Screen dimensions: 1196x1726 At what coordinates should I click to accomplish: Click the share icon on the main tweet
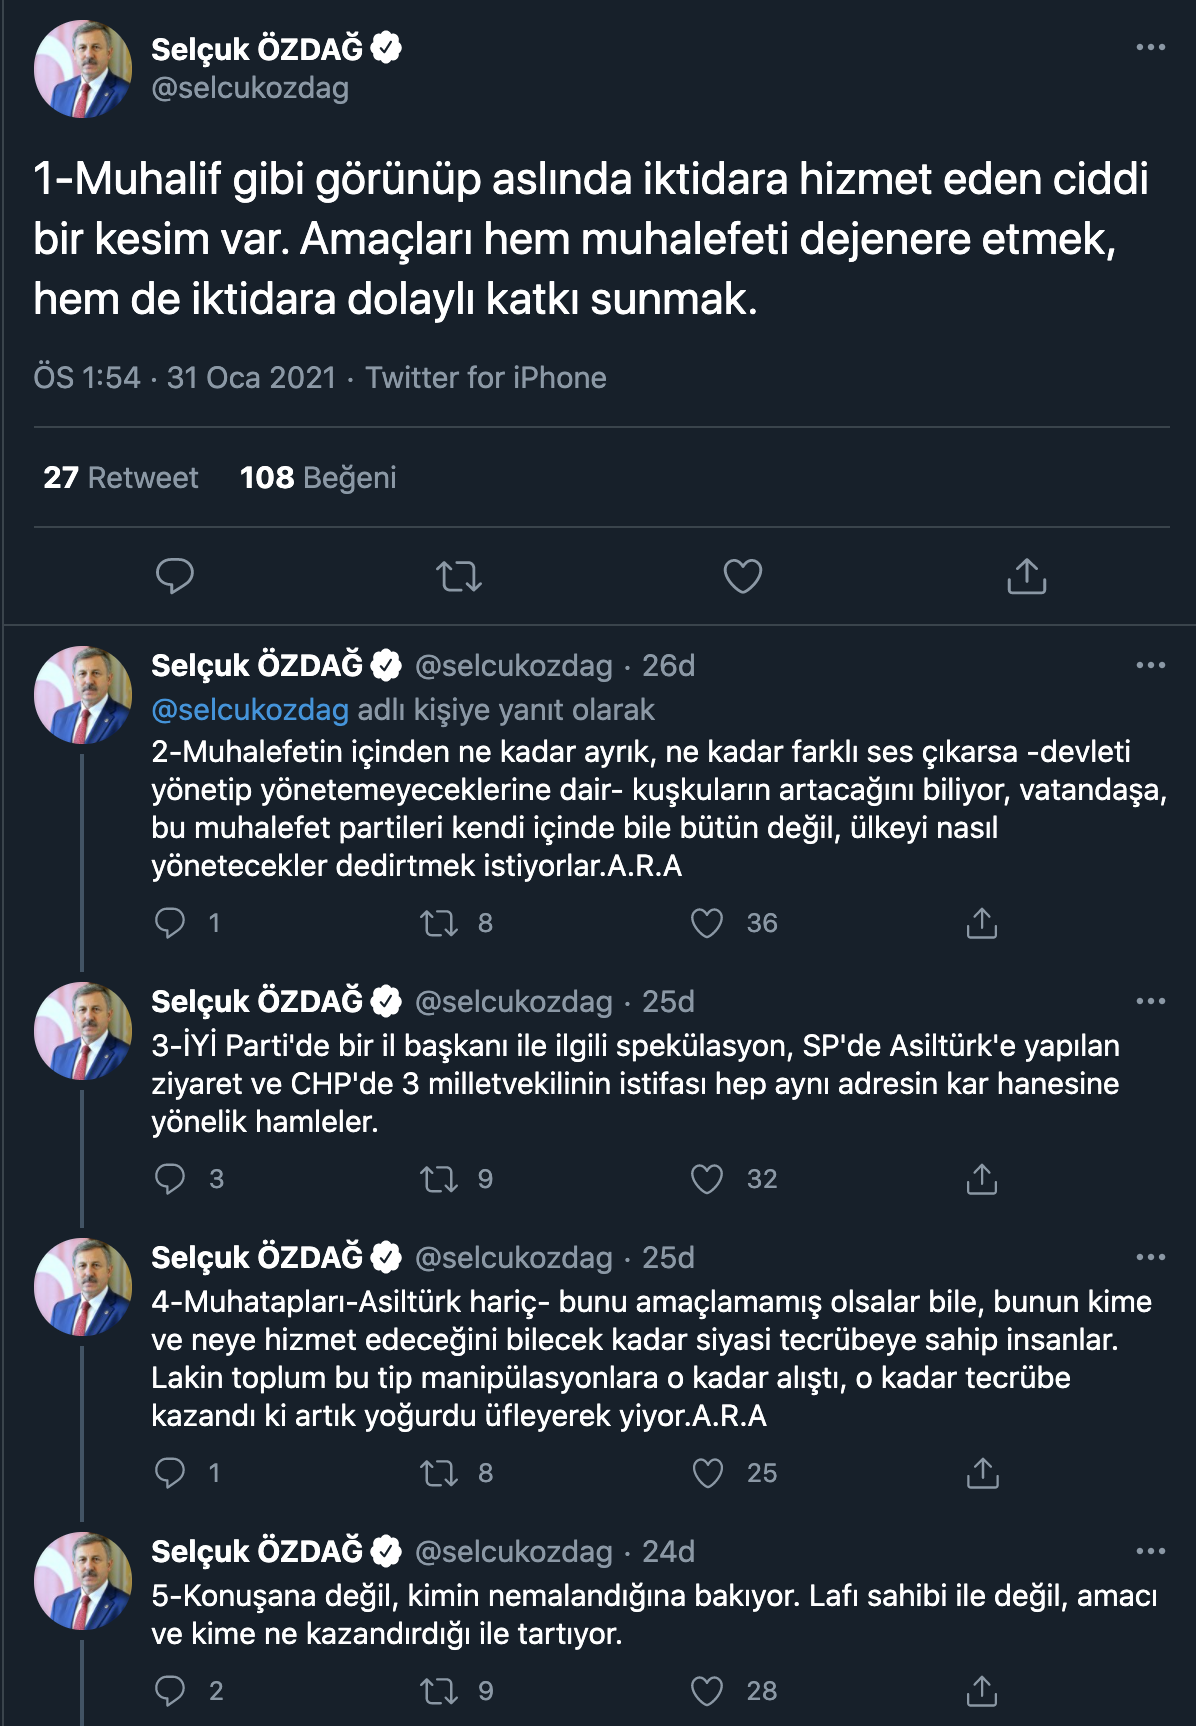1026,575
